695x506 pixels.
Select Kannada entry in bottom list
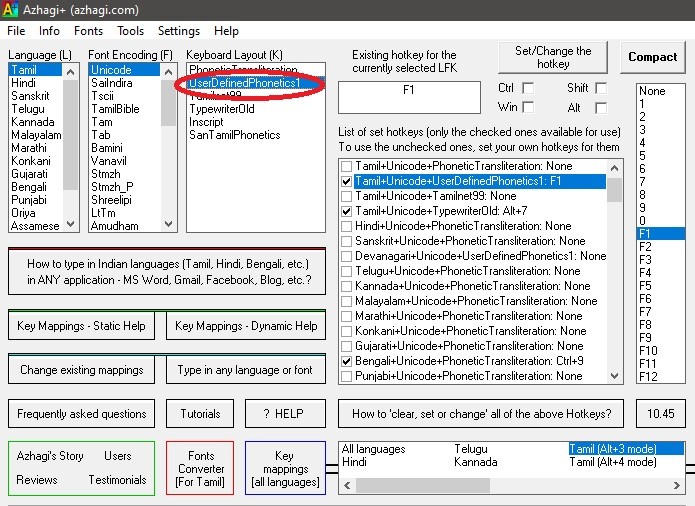coord(475,462)
